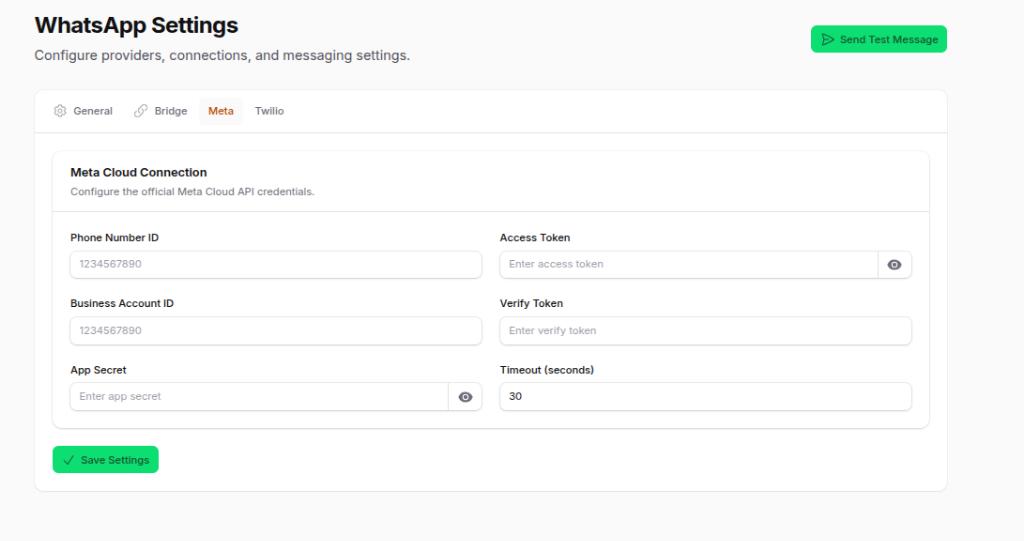Click the Send Test Message button

click(878, 39)
